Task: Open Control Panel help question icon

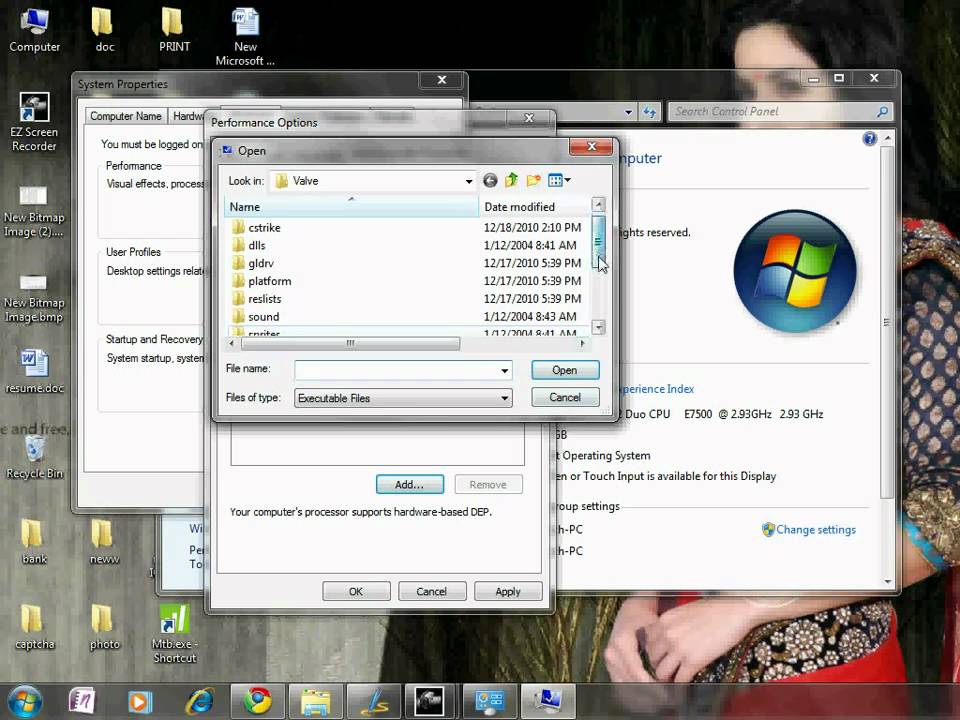Action: 869,138
